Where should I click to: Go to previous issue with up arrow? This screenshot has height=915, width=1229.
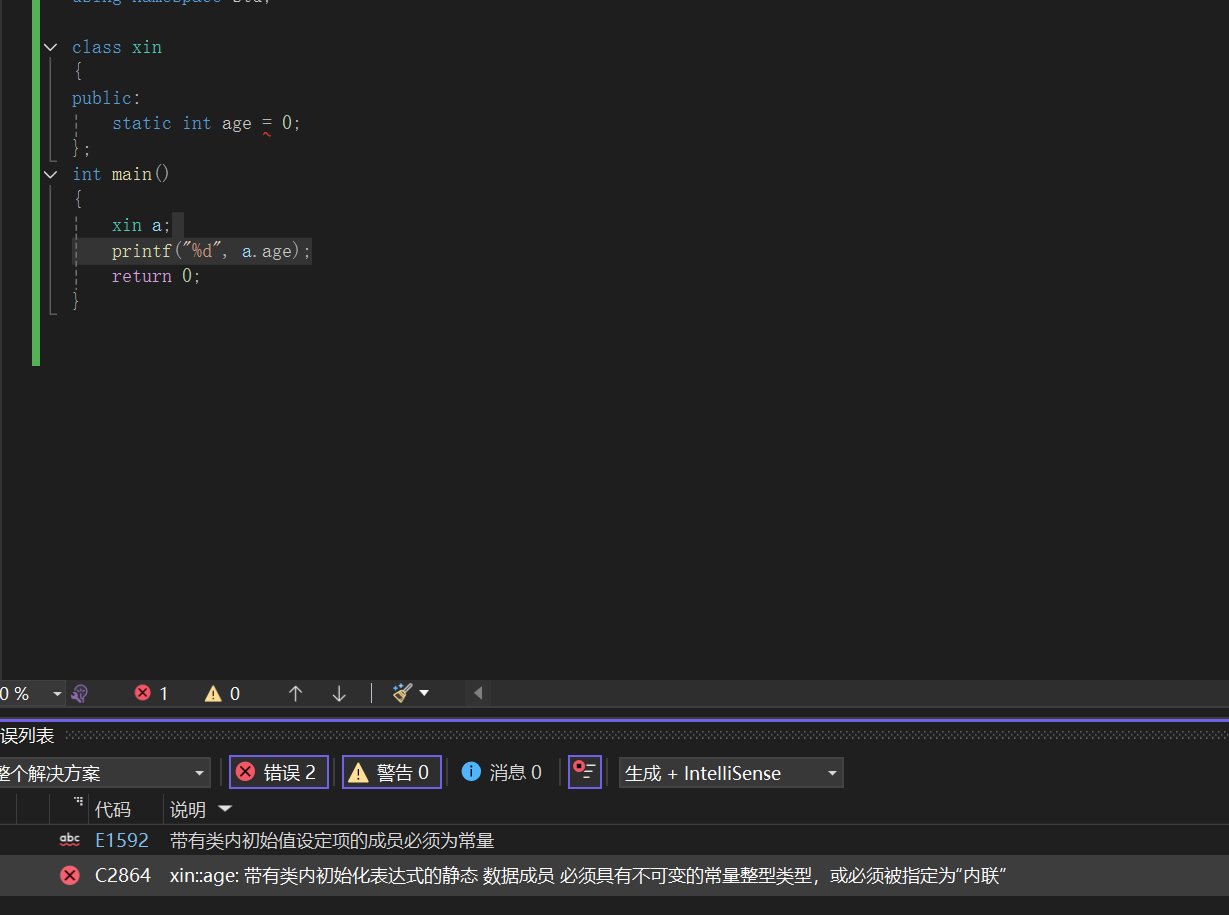point(295,693)
